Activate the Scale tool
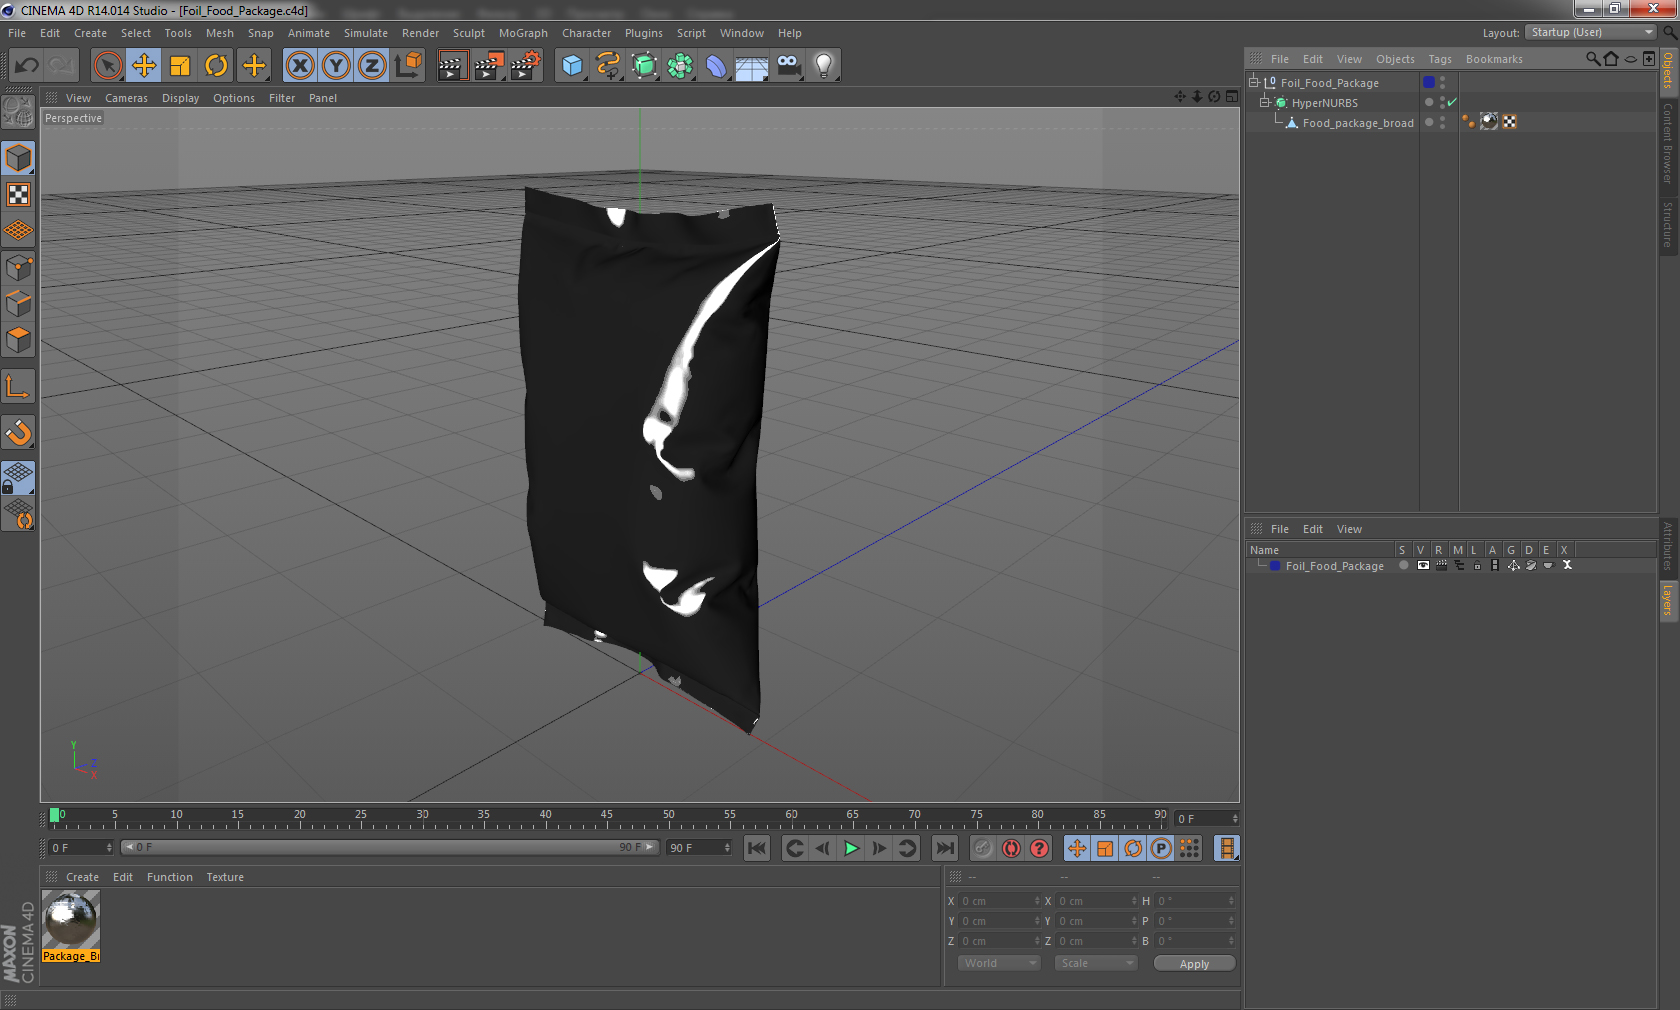 point(180,66)
